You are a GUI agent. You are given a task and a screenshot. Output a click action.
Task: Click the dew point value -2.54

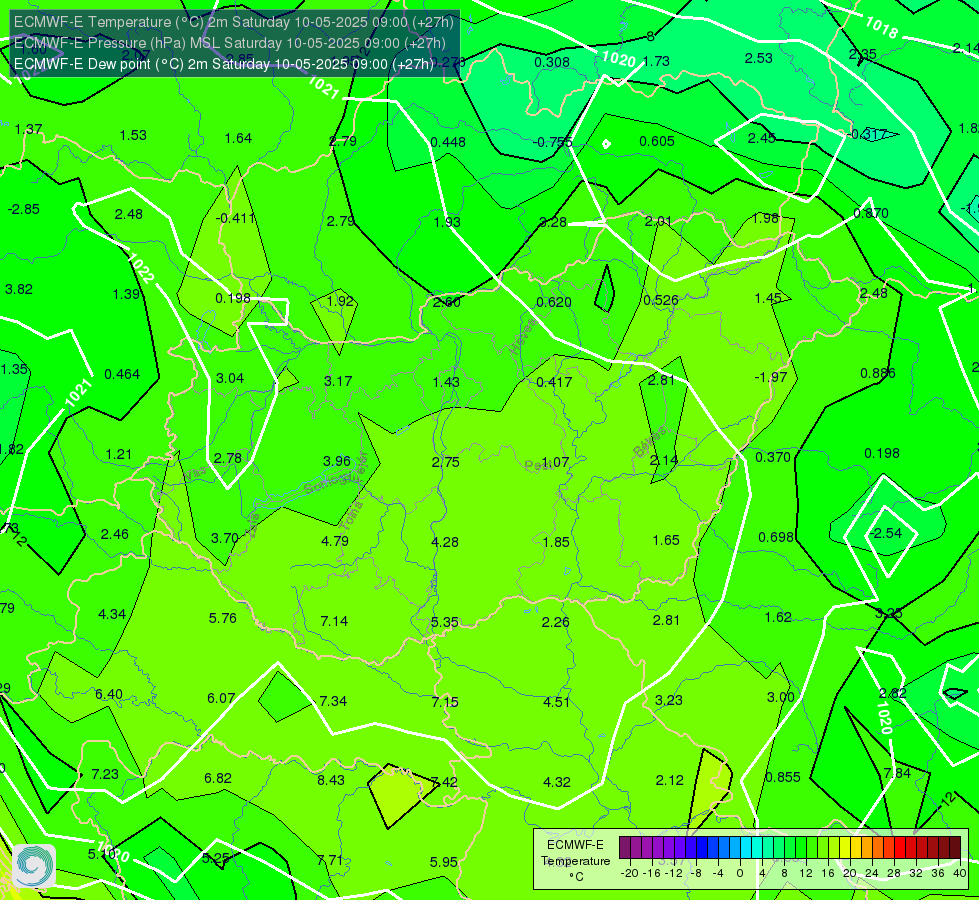coord(887,533)
